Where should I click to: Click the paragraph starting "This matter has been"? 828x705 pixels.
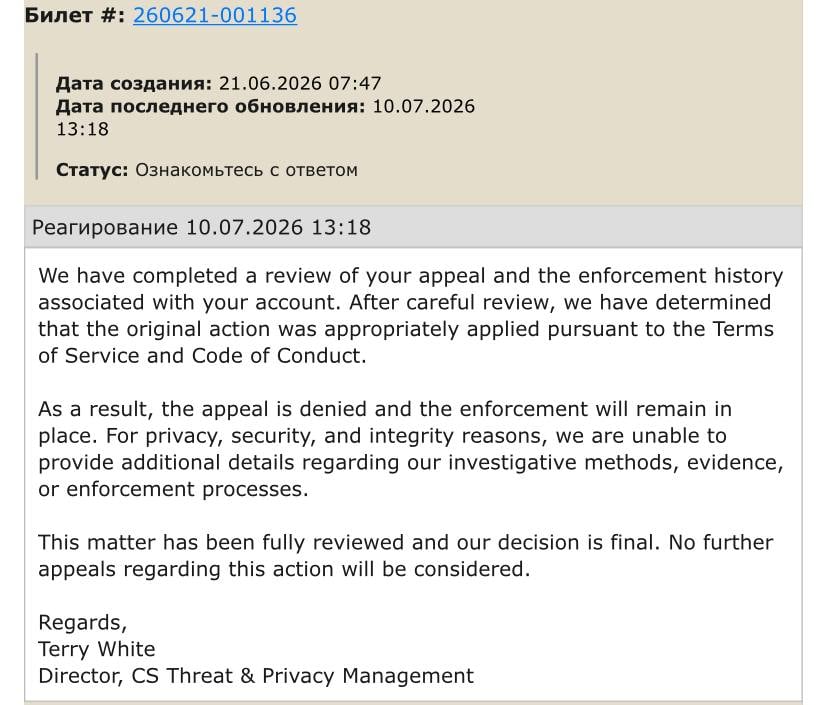(x=406, y=556)
